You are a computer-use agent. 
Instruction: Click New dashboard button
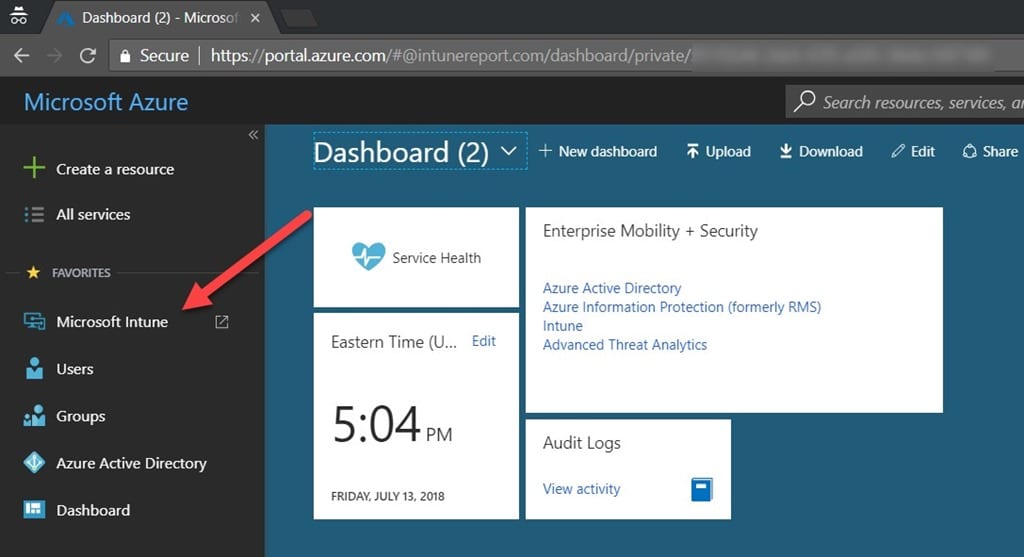pos(597,152)
